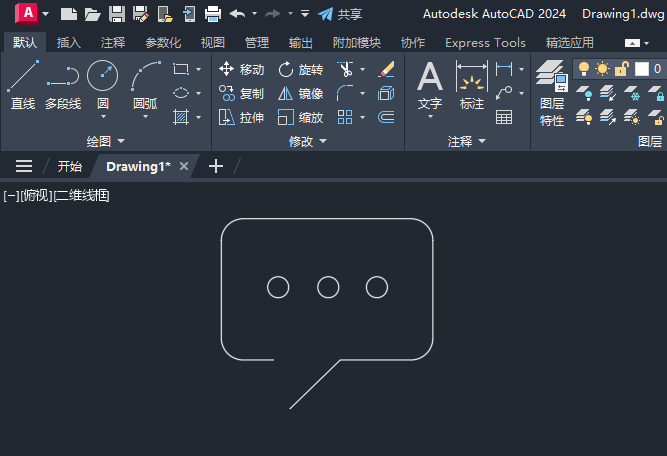
Task: Switch to the Start (开始) file tab
Action: 69,166
